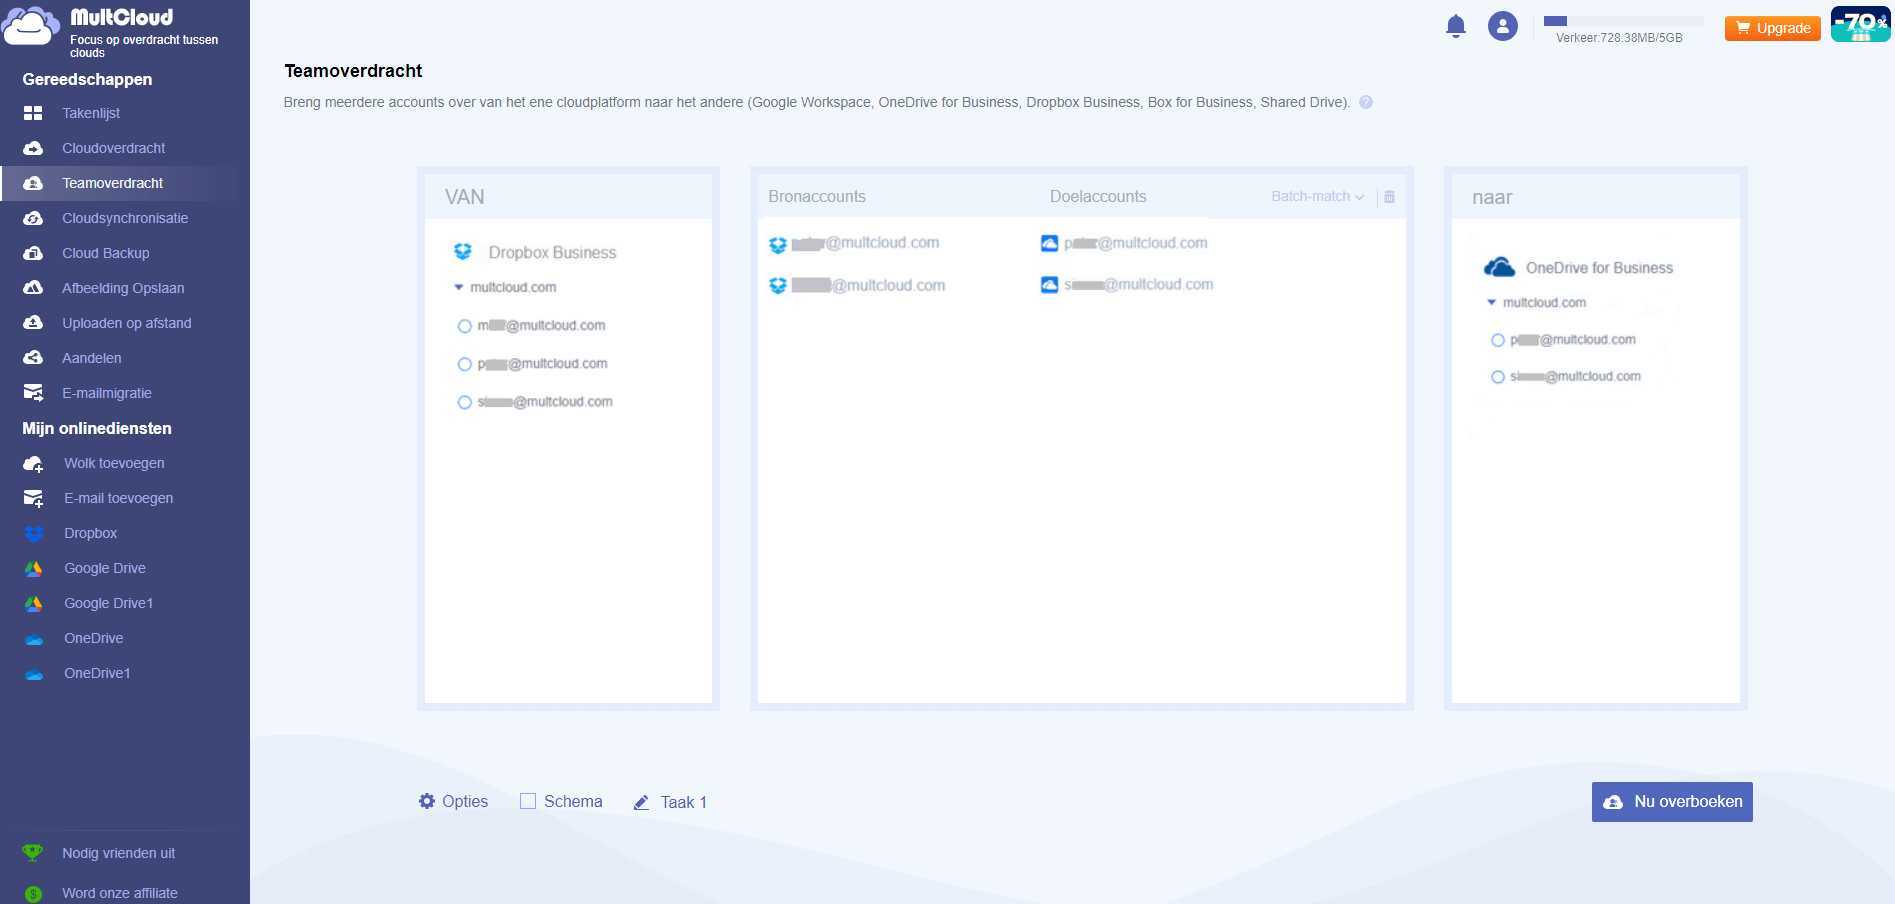1895x904 pixels.
Task: Click the E-mail toevoegen icon
Action: (33, 498)
